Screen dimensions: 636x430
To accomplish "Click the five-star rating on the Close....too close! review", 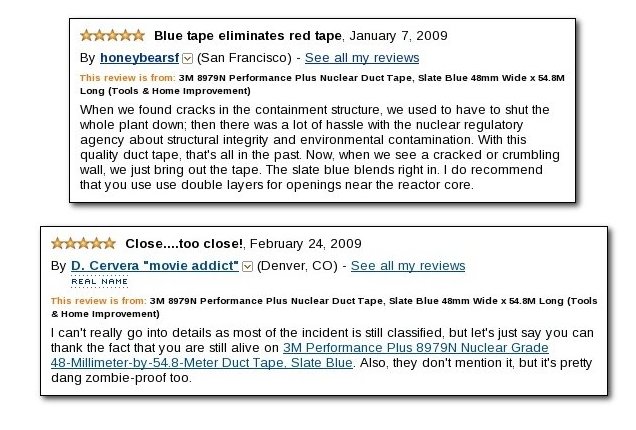I will click(x=84, y=243).
